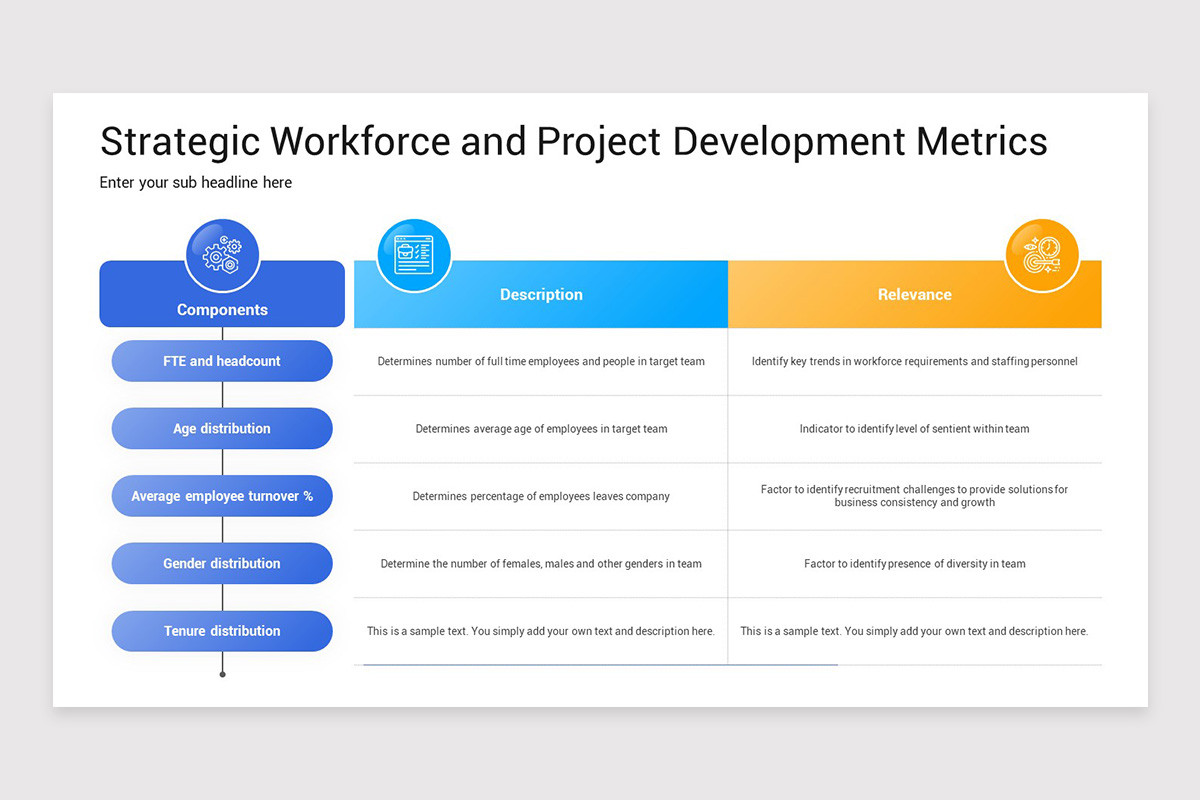Click the timeline end dot below Tenure distribution
This screenshot has height=800, width=1200.
(222, 674)
